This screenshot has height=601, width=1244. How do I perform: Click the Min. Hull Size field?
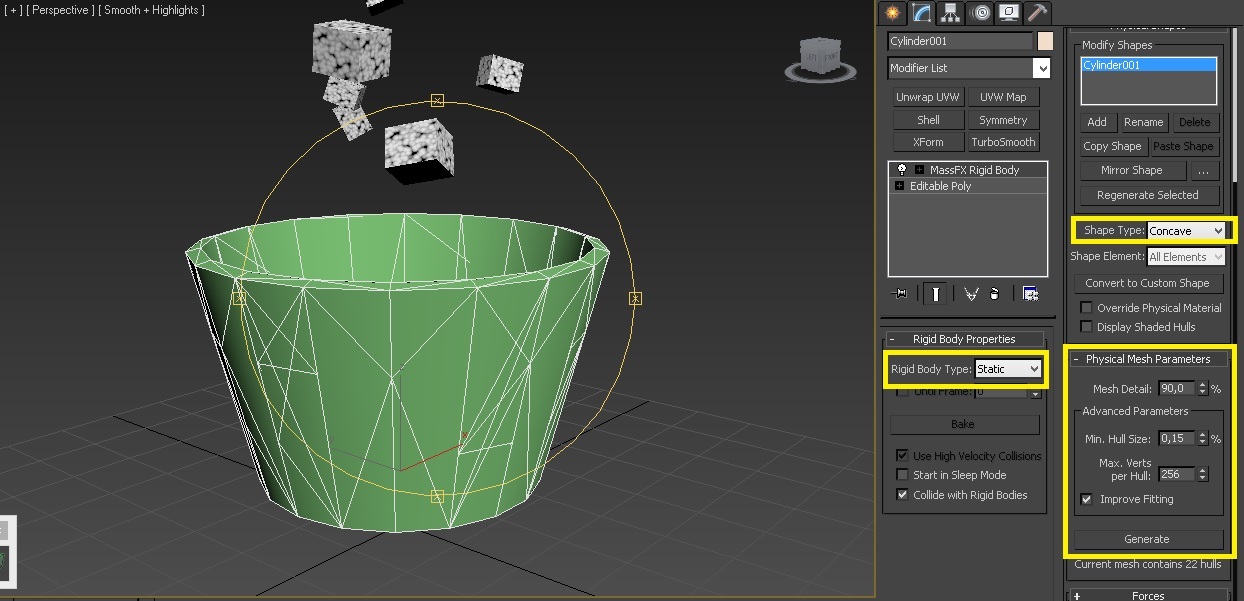[x=1177, y=439]
